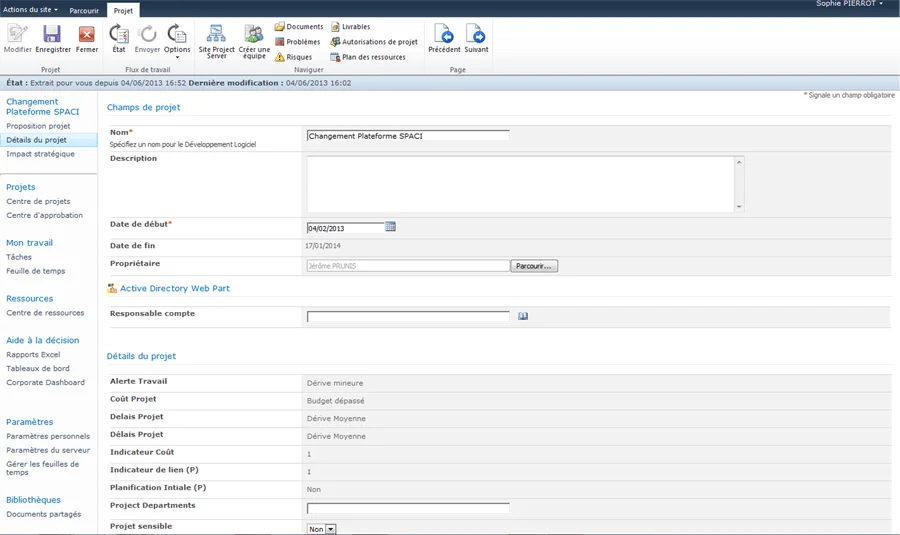Open Centre de projets link

point(38,202)
